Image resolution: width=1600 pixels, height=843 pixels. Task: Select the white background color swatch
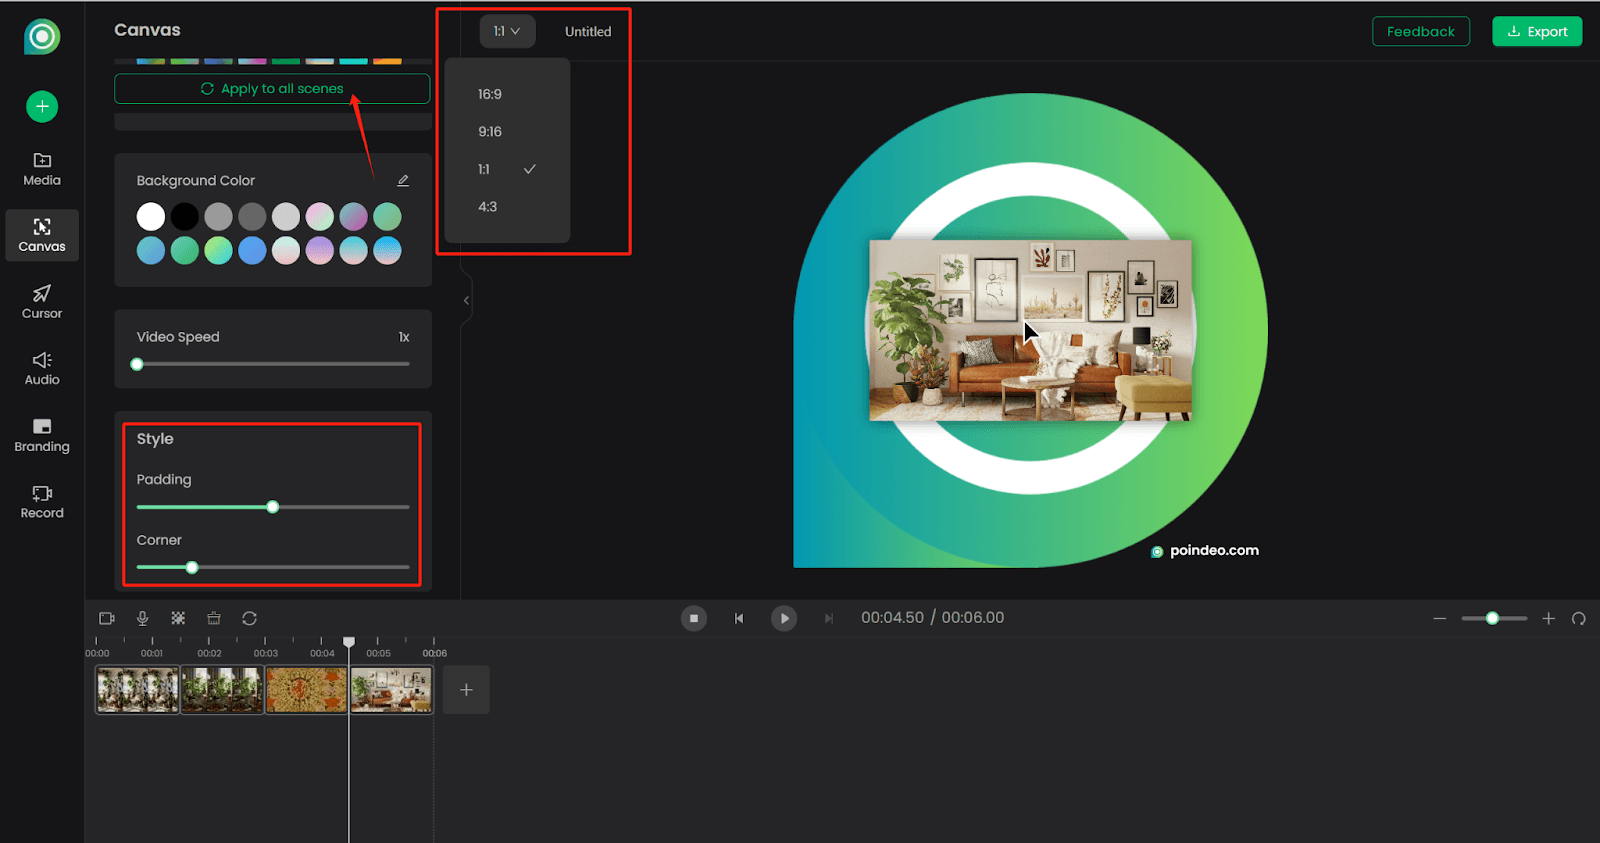[151, 216]
